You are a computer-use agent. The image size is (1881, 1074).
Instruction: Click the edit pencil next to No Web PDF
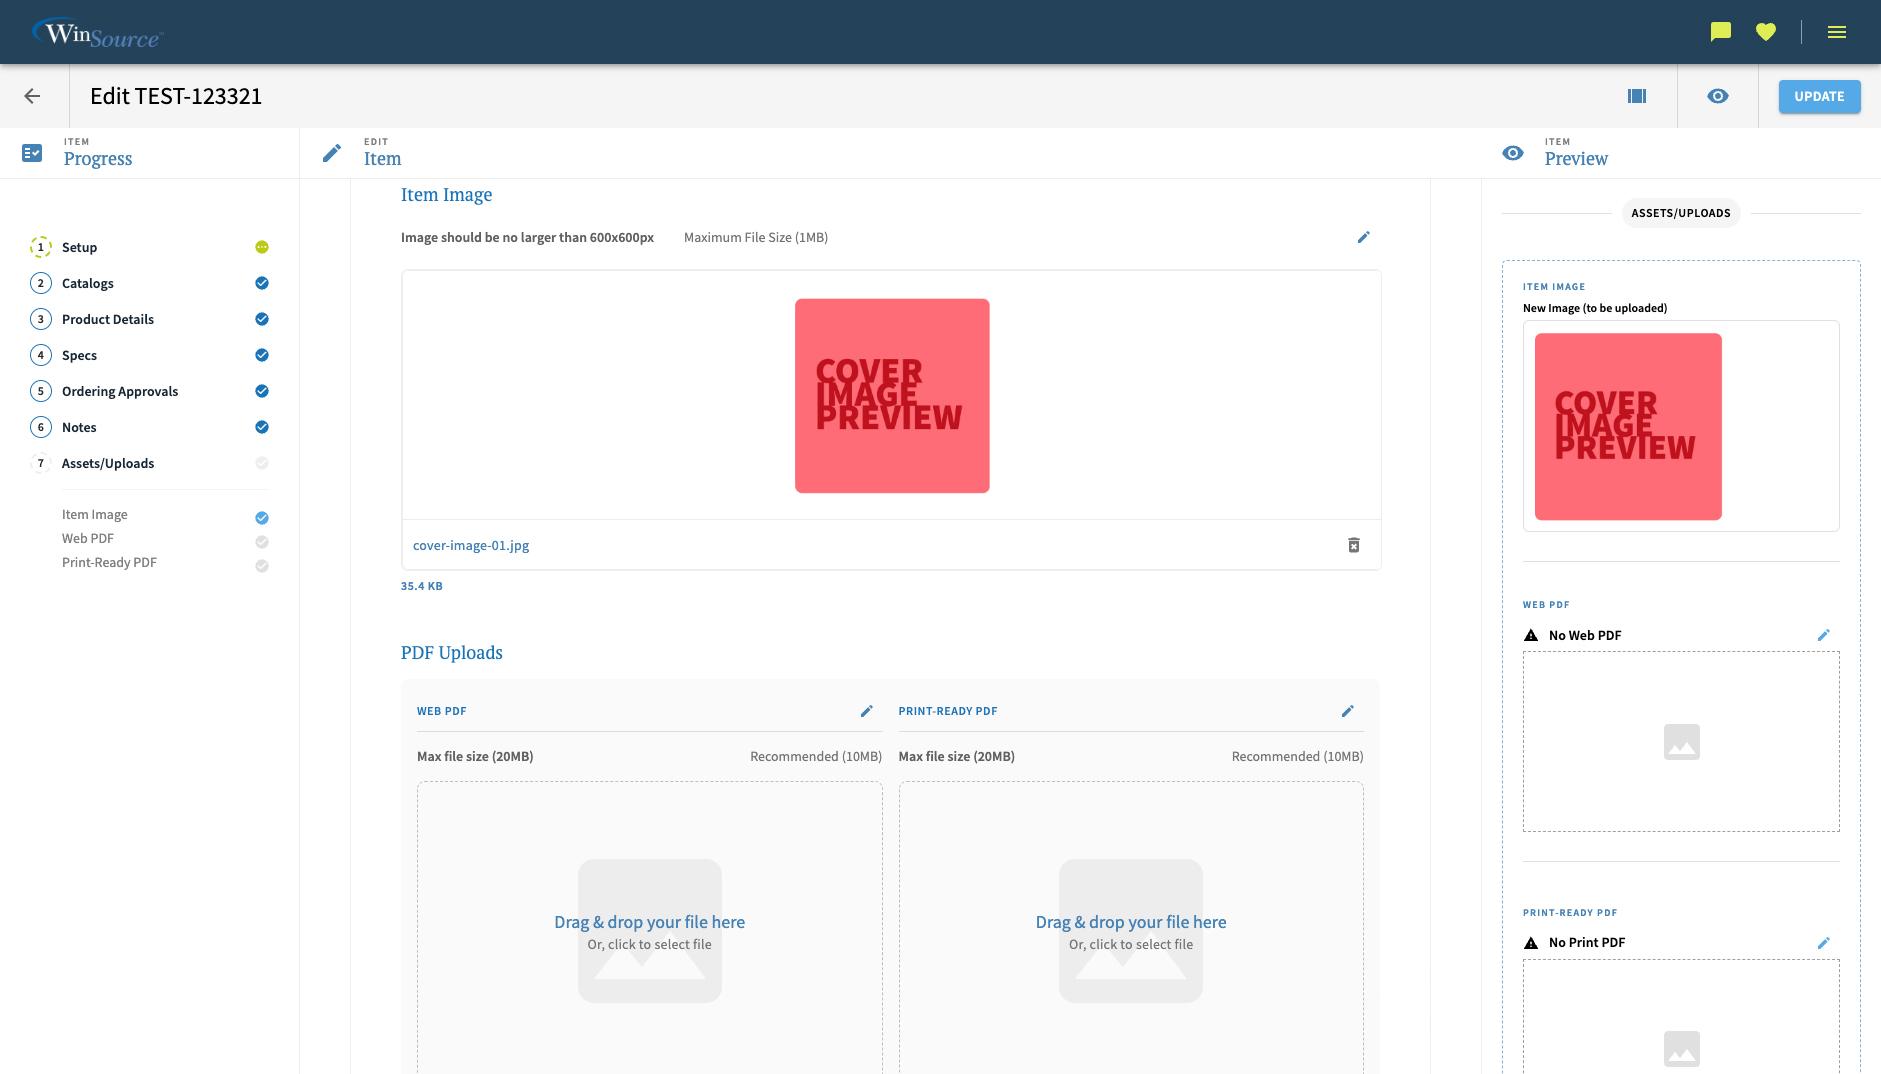point(1824,635)
